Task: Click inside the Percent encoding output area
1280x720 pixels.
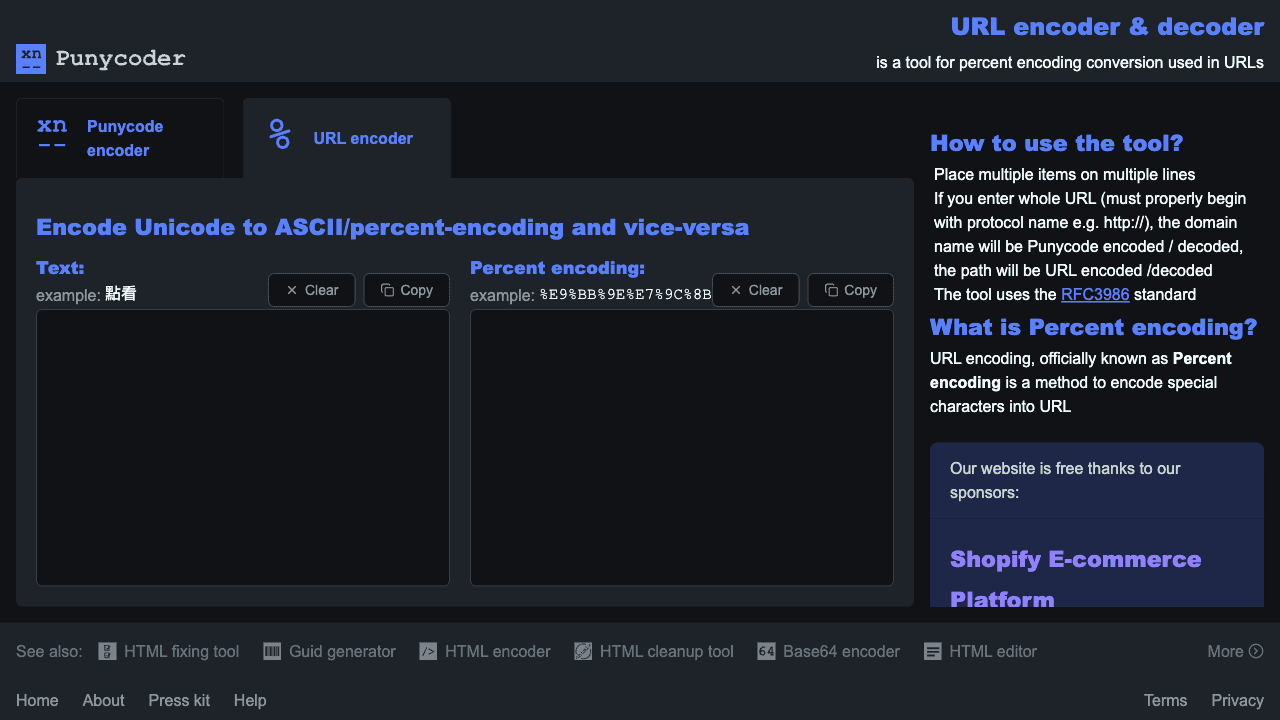Action: 681,447
